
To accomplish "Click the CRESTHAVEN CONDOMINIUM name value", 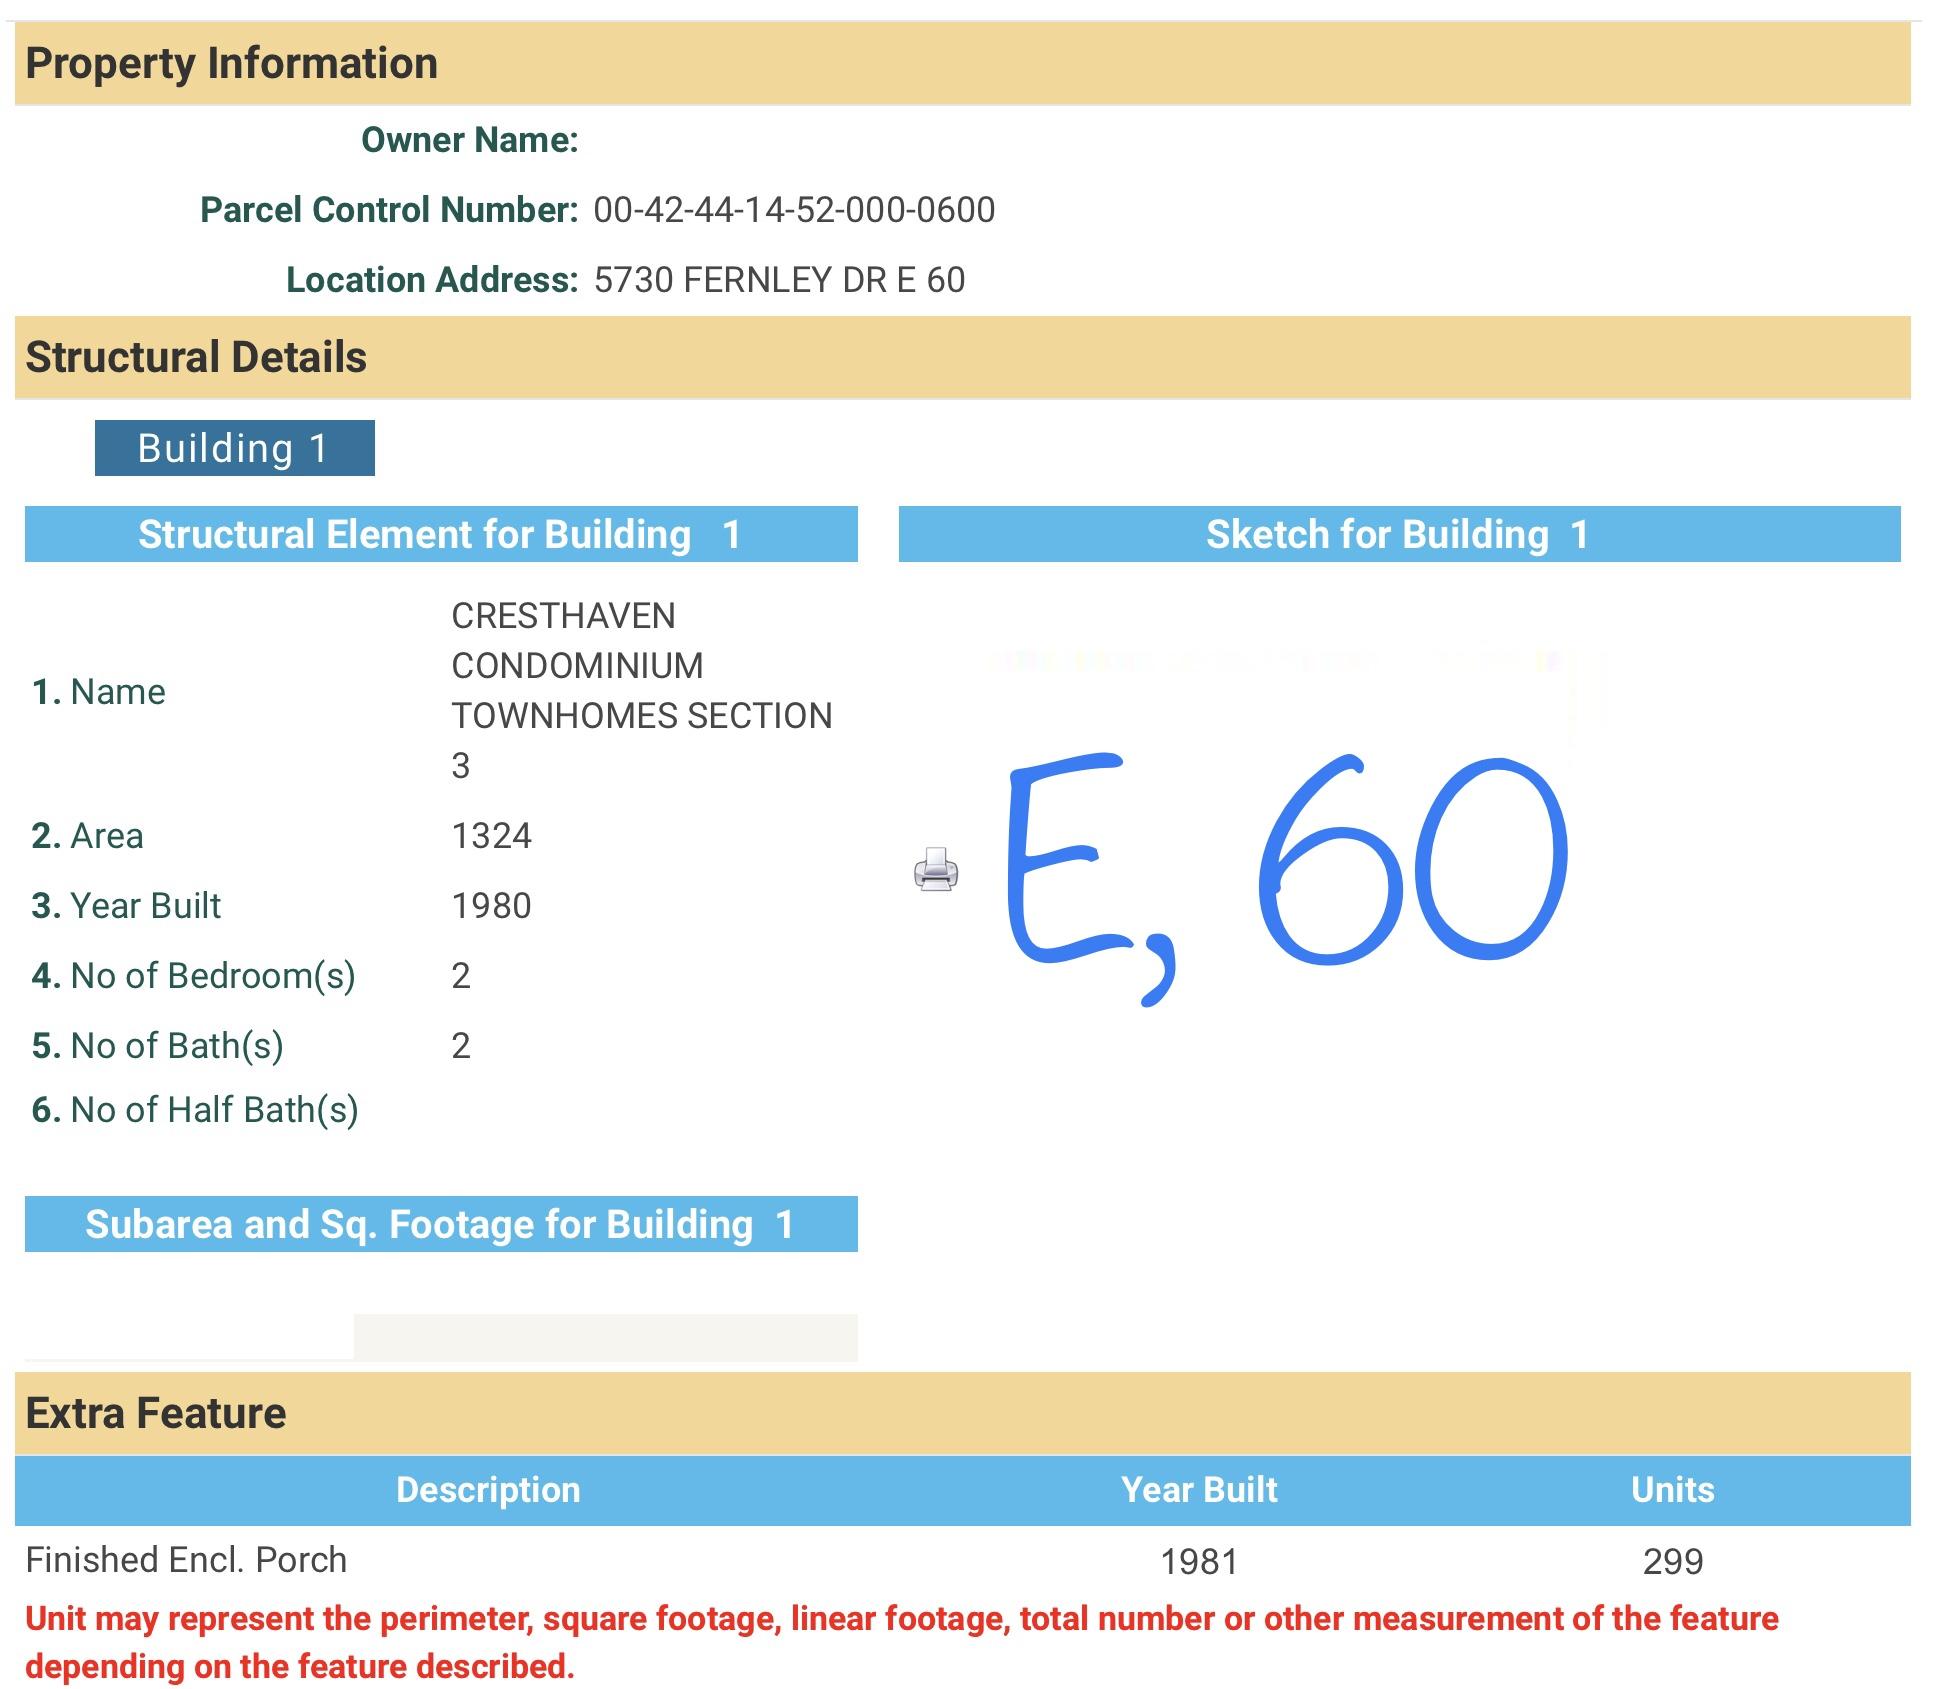I will pyautogui.click(x=640, y=690).
